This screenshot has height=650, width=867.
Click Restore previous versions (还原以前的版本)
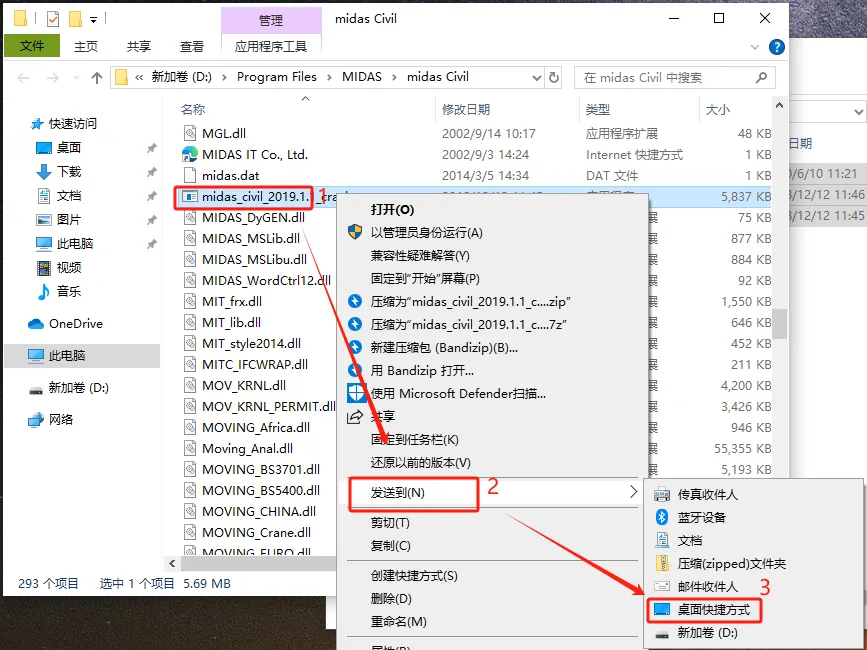(420, 462)
